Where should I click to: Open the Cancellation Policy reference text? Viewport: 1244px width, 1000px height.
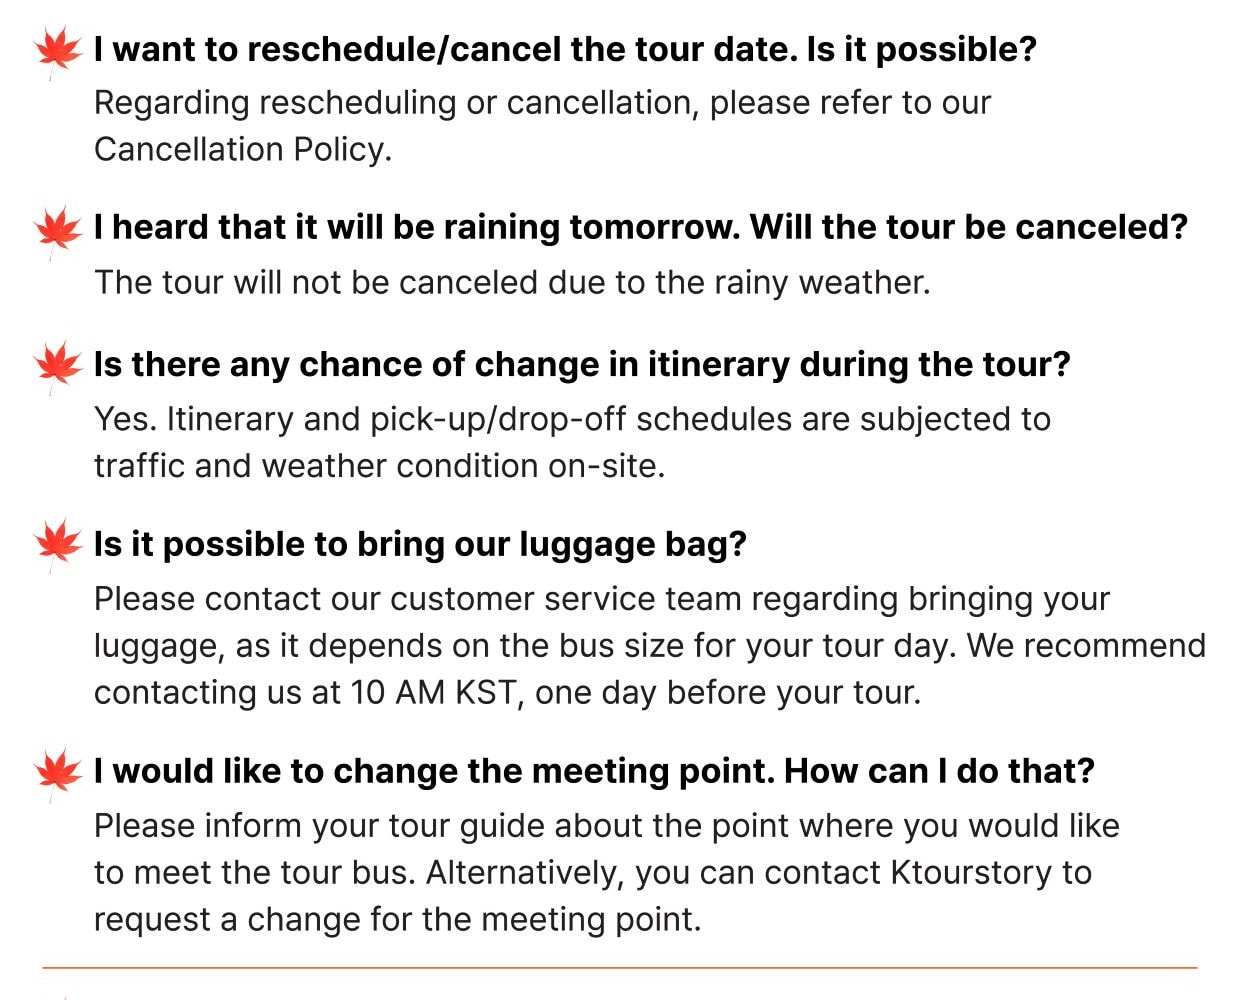click(x=241, y=149)
